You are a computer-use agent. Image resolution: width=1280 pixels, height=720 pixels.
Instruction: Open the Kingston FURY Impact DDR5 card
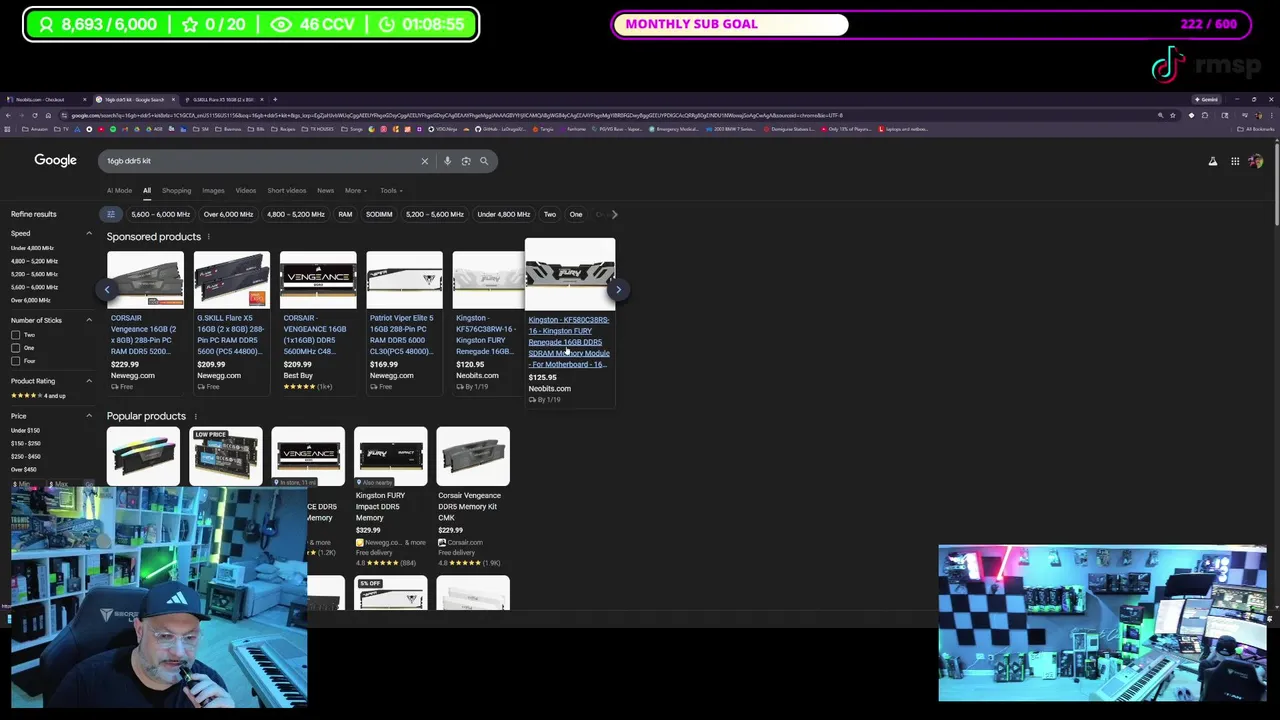click(390, 495)
